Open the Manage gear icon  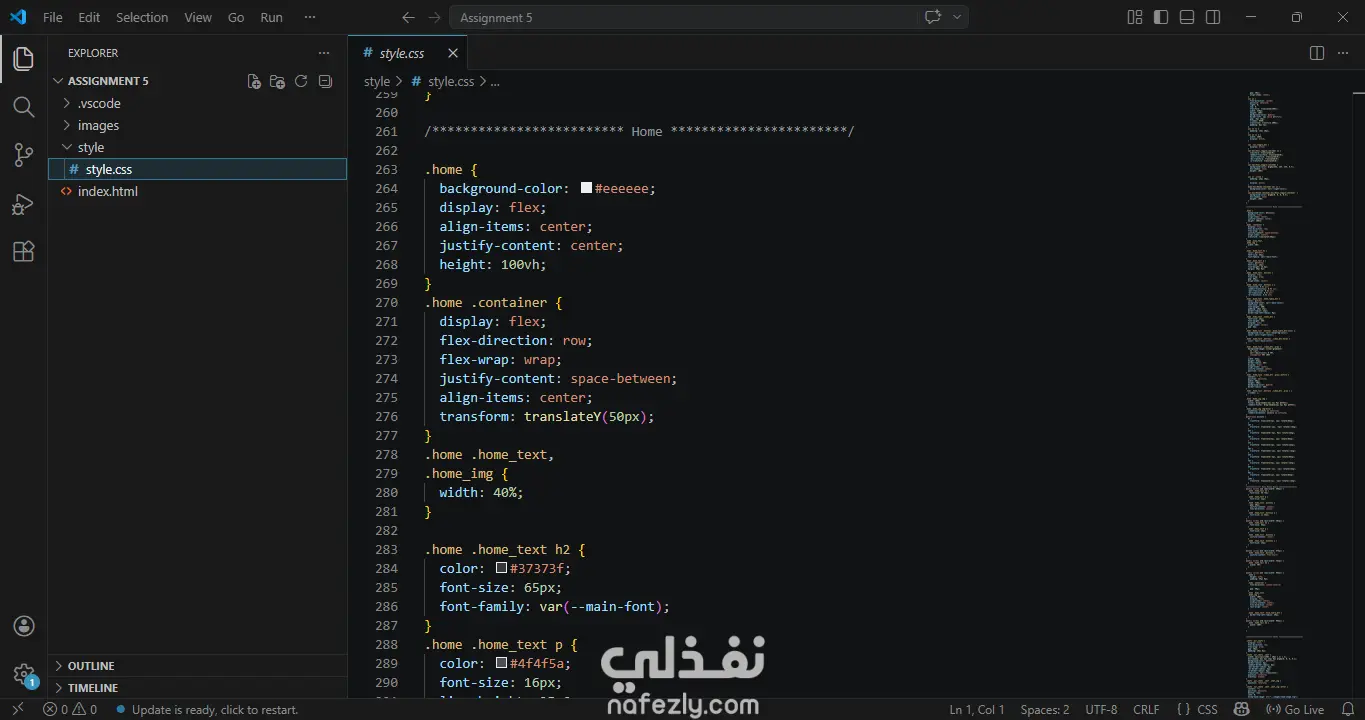(24, 674)
